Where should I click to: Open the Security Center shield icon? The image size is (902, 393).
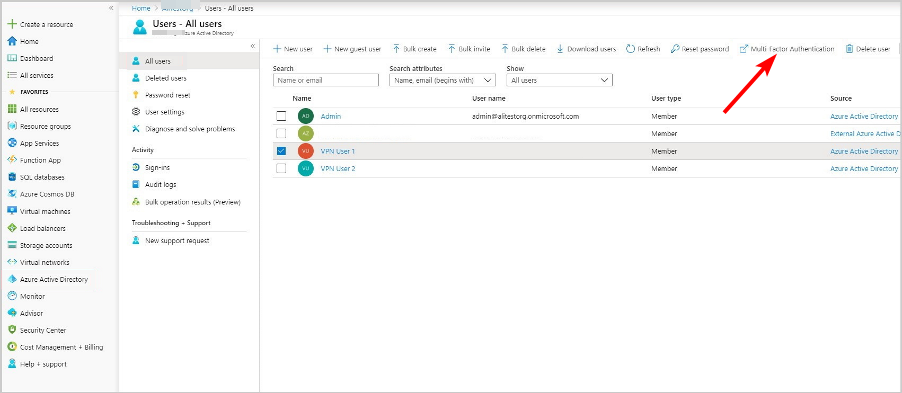(12, 330)
